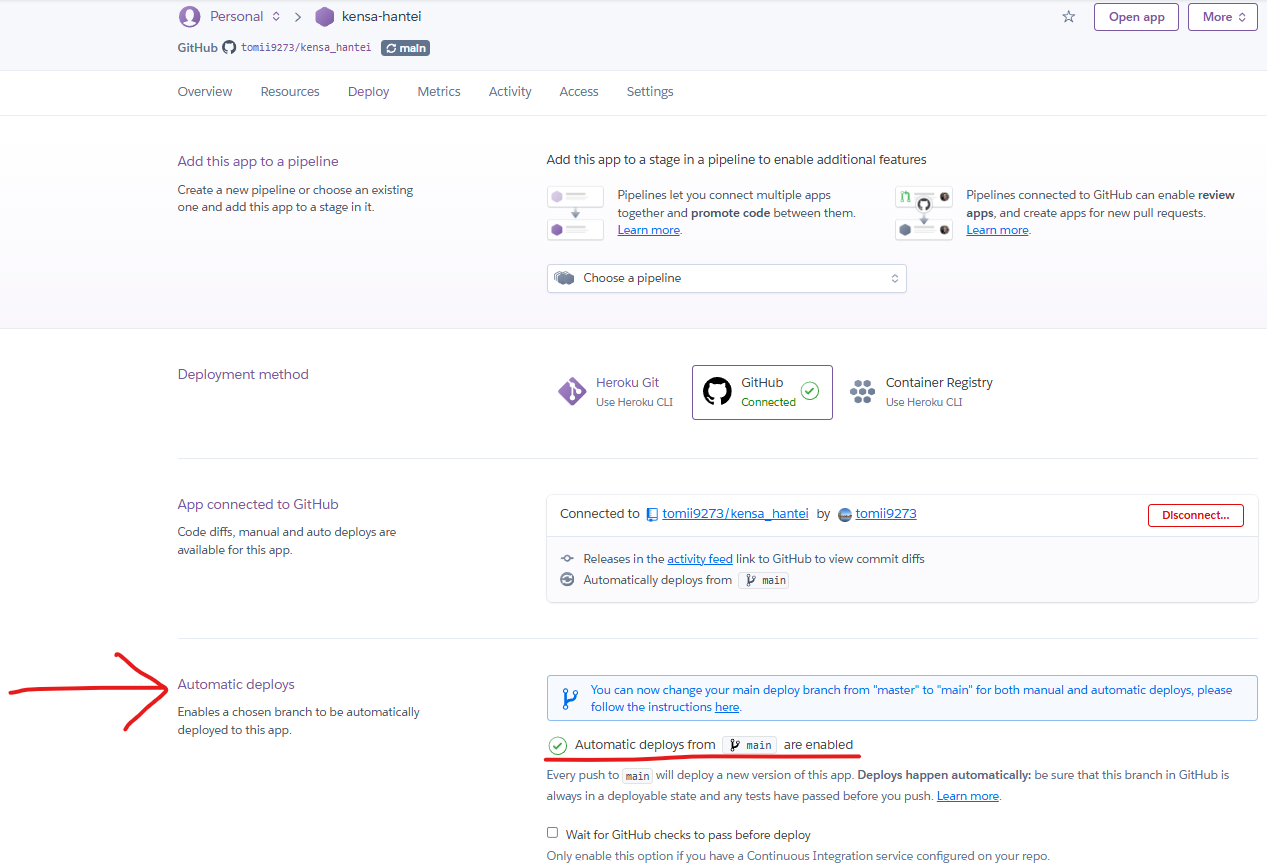Click the 'main' branch label in connected box
1267x868 pixels.
click(764, 580)
